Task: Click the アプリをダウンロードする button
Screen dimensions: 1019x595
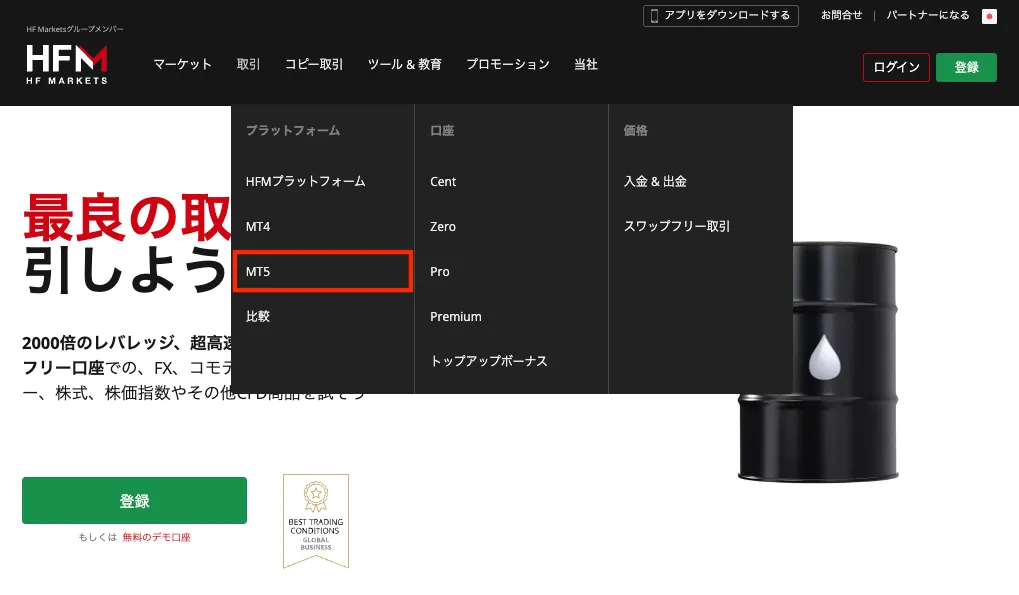Action: coord(721,16)
